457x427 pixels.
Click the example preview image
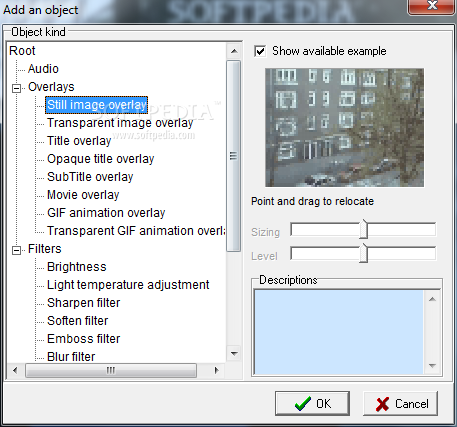(344, 128)
